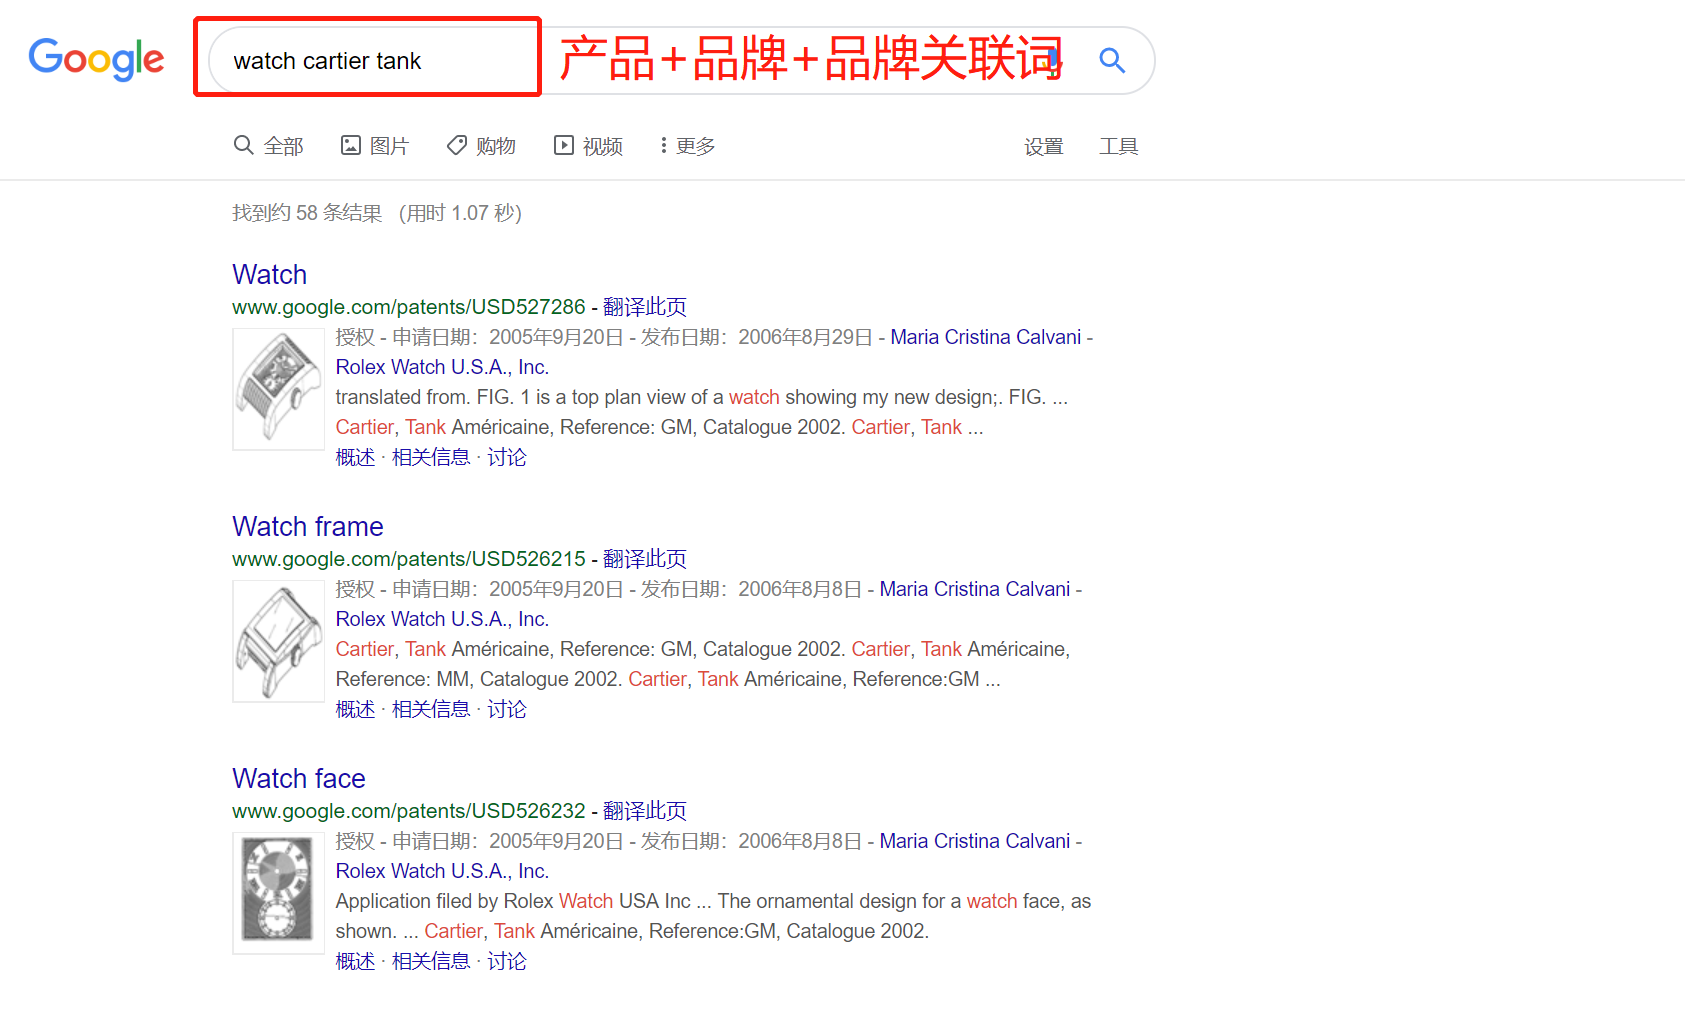Click Maria Cristina Calvani in Watch face result
The height and width of the screenshot is (1013, 1685).
(x=974, y=841)
